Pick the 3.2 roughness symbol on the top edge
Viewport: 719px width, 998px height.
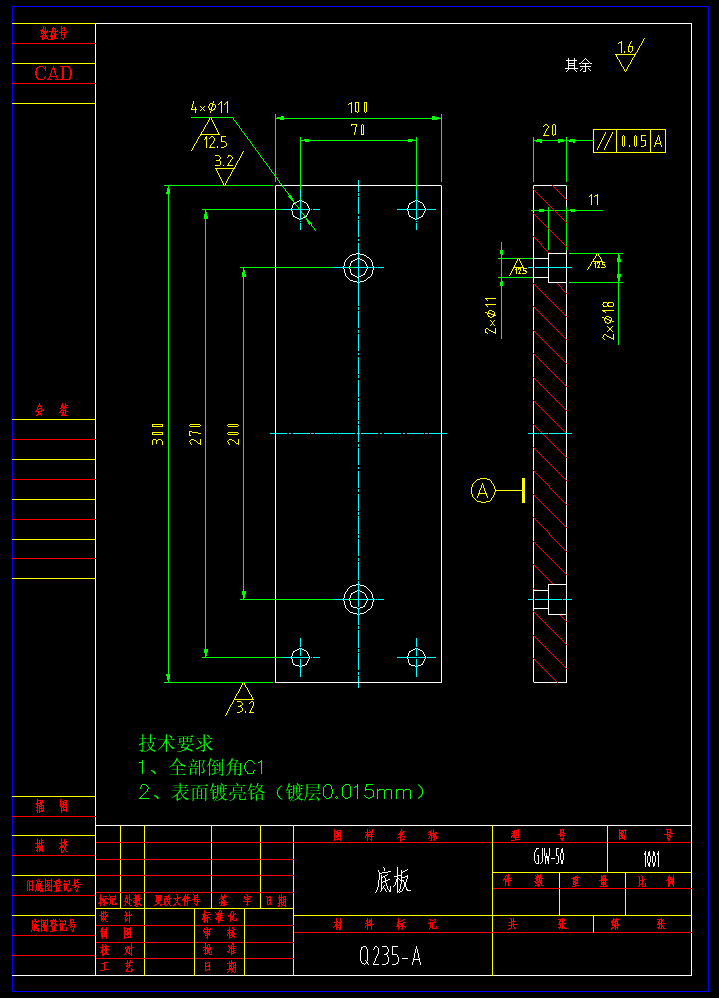(x=228, y=168)
